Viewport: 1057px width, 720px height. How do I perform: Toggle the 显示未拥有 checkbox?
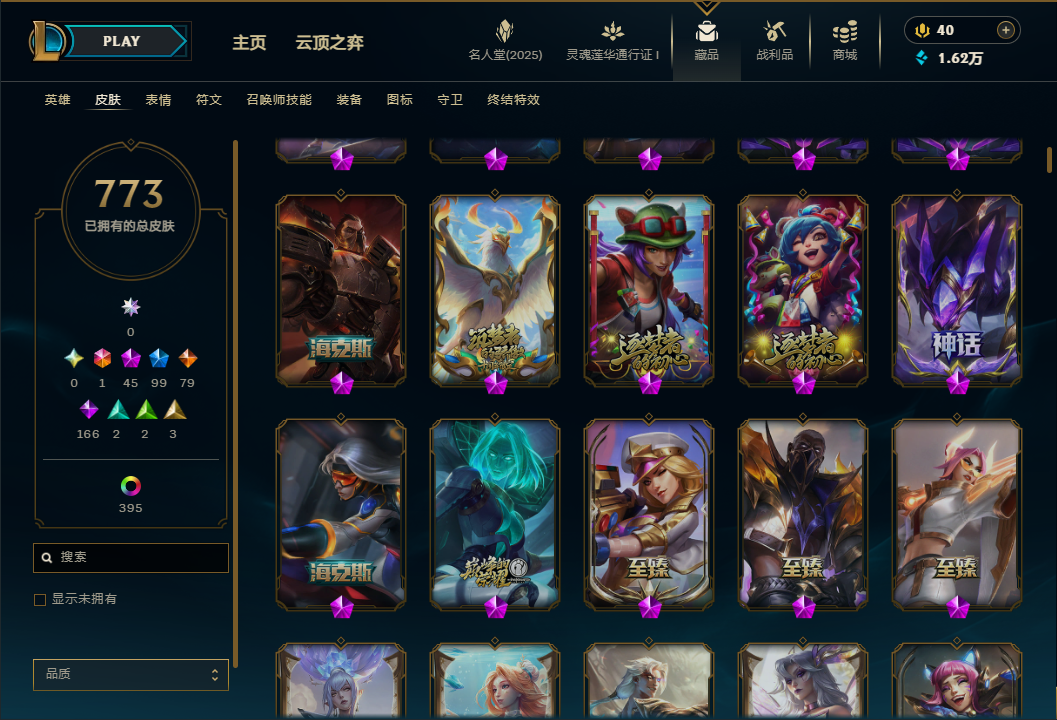40,599
